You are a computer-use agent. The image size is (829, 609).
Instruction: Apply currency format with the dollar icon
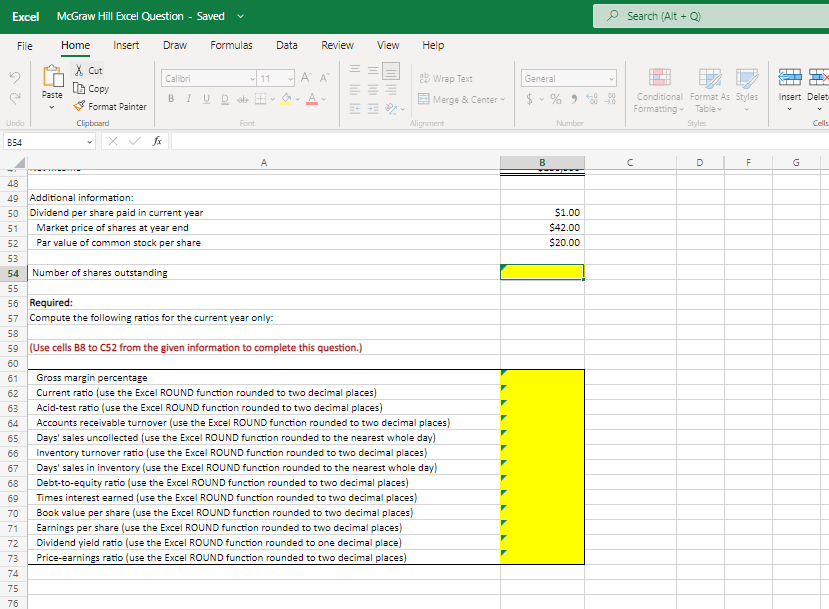(x=529, y=99)
